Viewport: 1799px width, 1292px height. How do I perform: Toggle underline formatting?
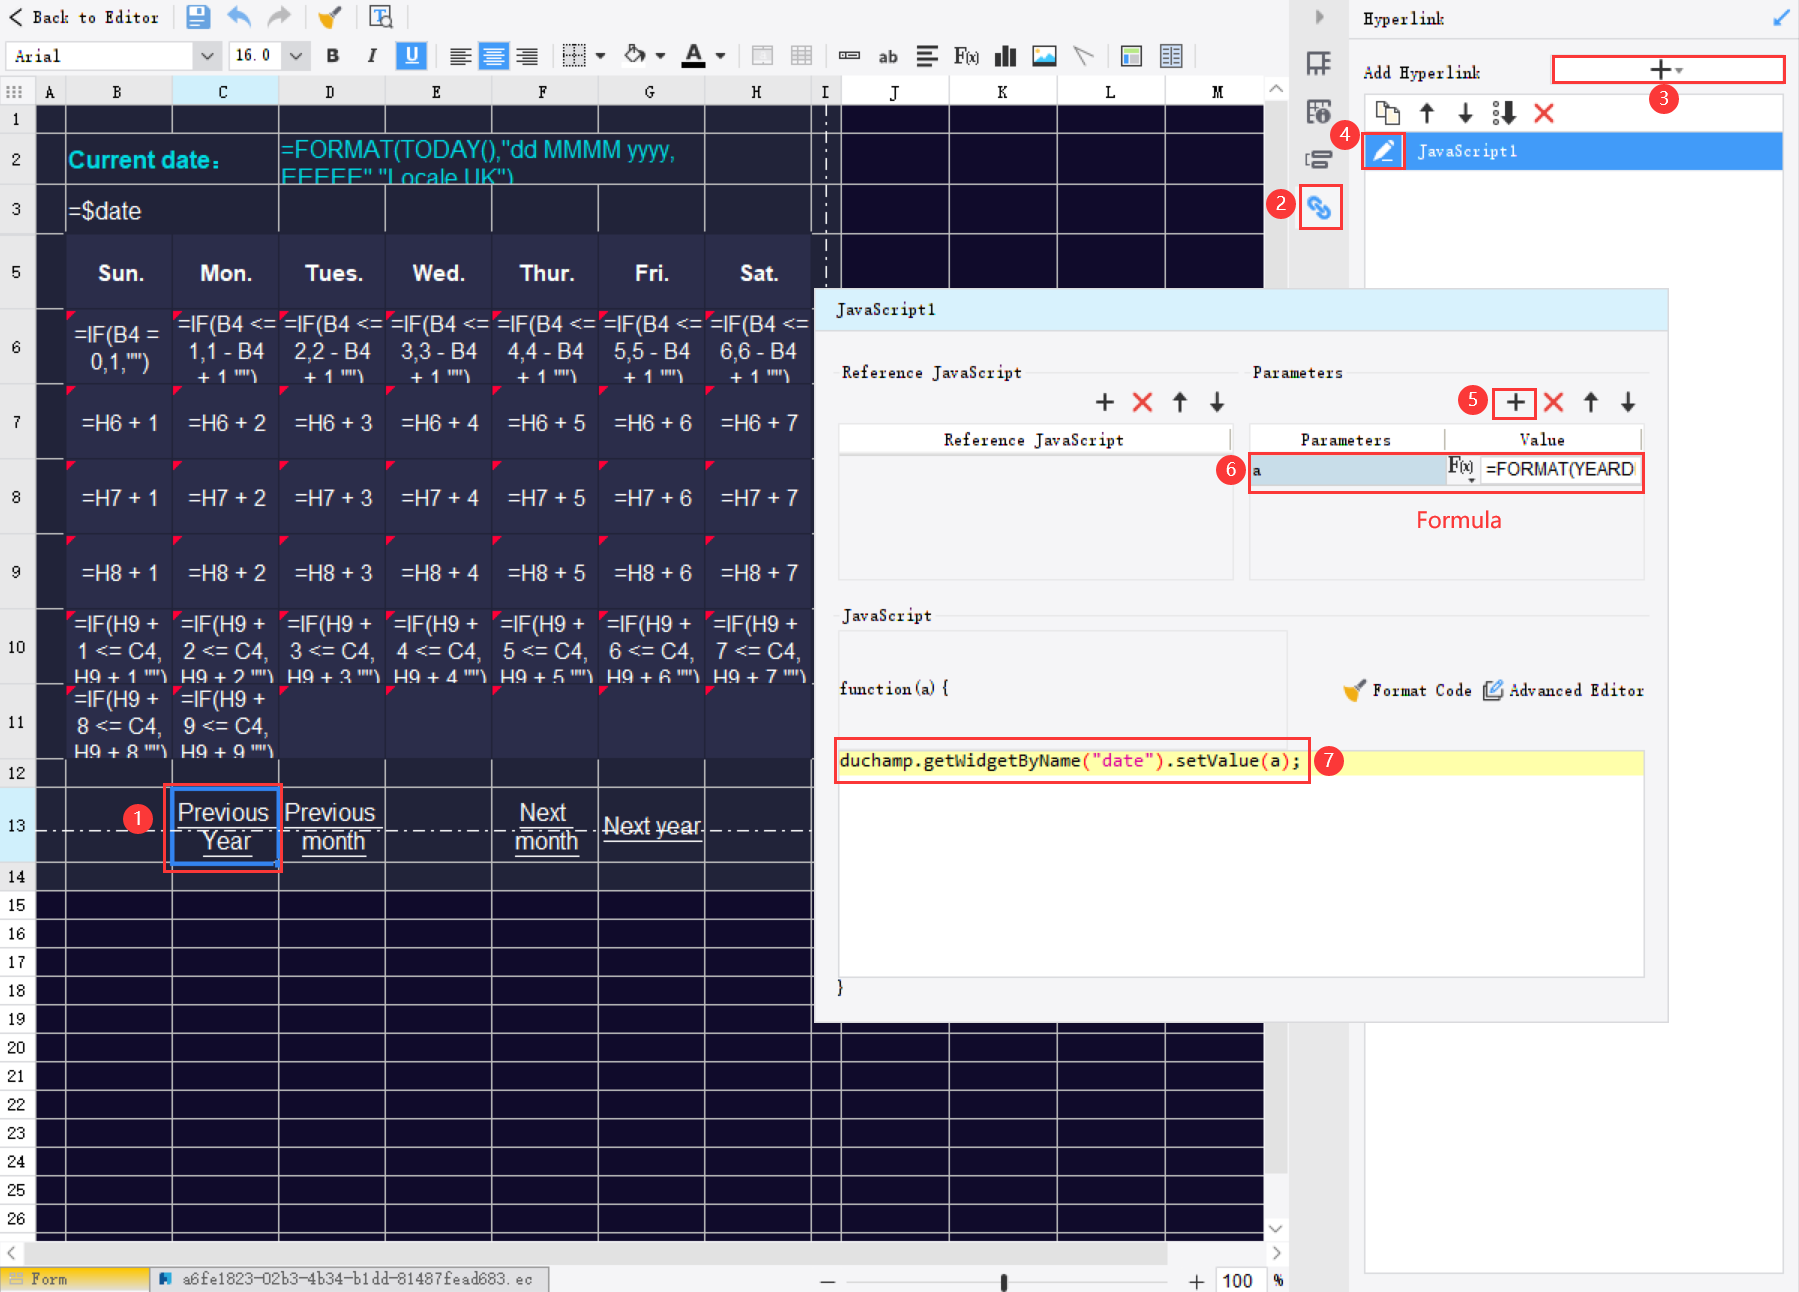[411, 56]
